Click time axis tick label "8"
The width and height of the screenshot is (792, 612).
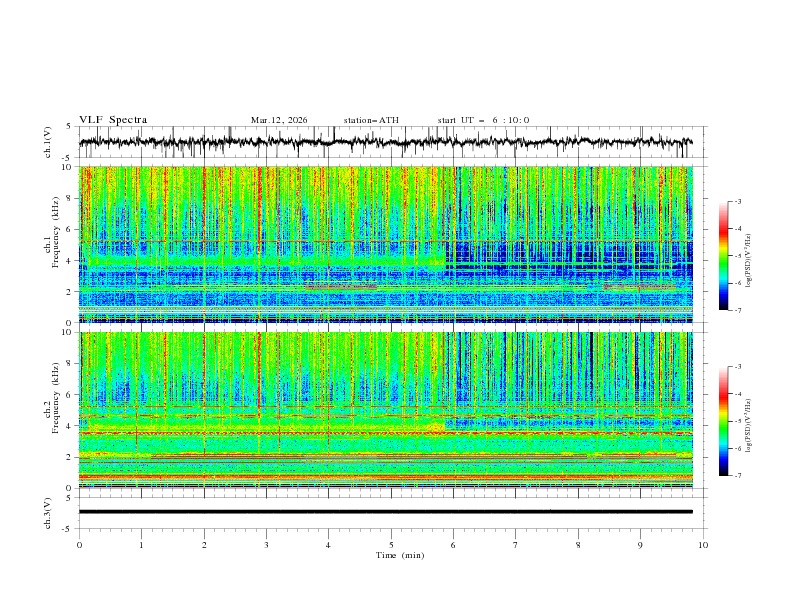tap(578, 545)
